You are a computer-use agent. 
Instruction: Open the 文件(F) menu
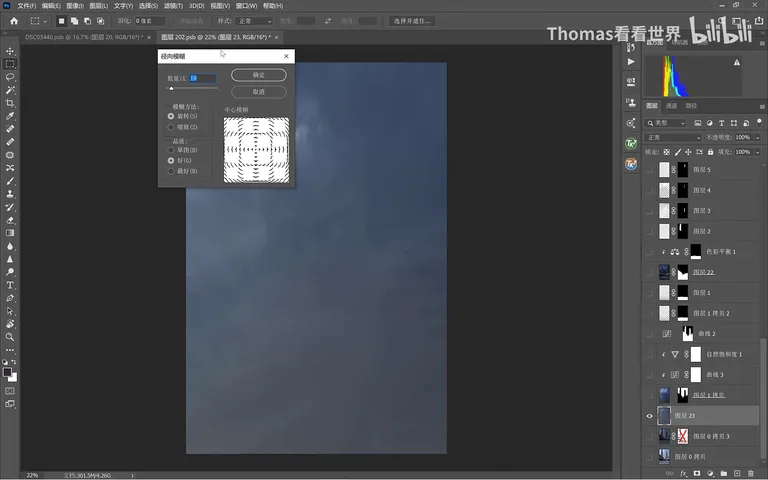point(26,6)
